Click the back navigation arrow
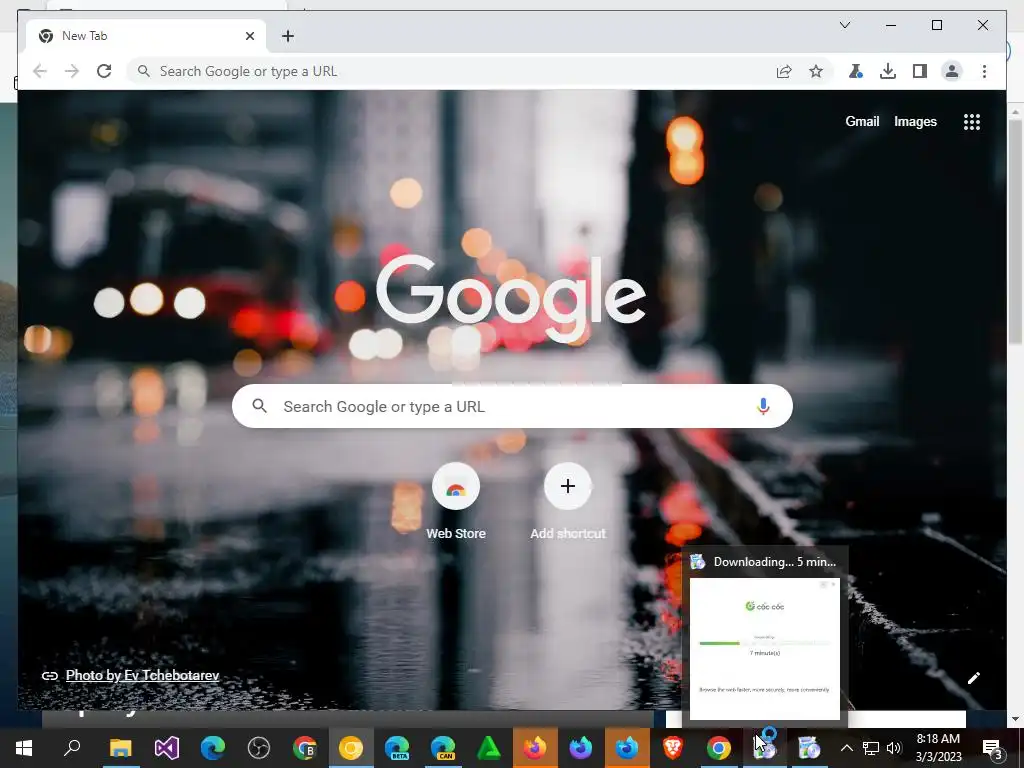Screen dimensions: 1024x768 [x=40, y=71]
